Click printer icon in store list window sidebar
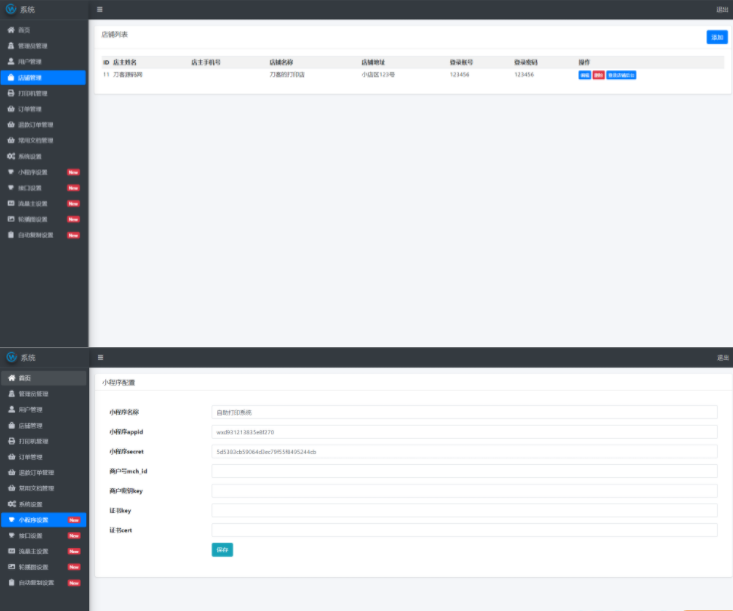The width and height of the screenshot is (733, 611). (x=11, y=93)
